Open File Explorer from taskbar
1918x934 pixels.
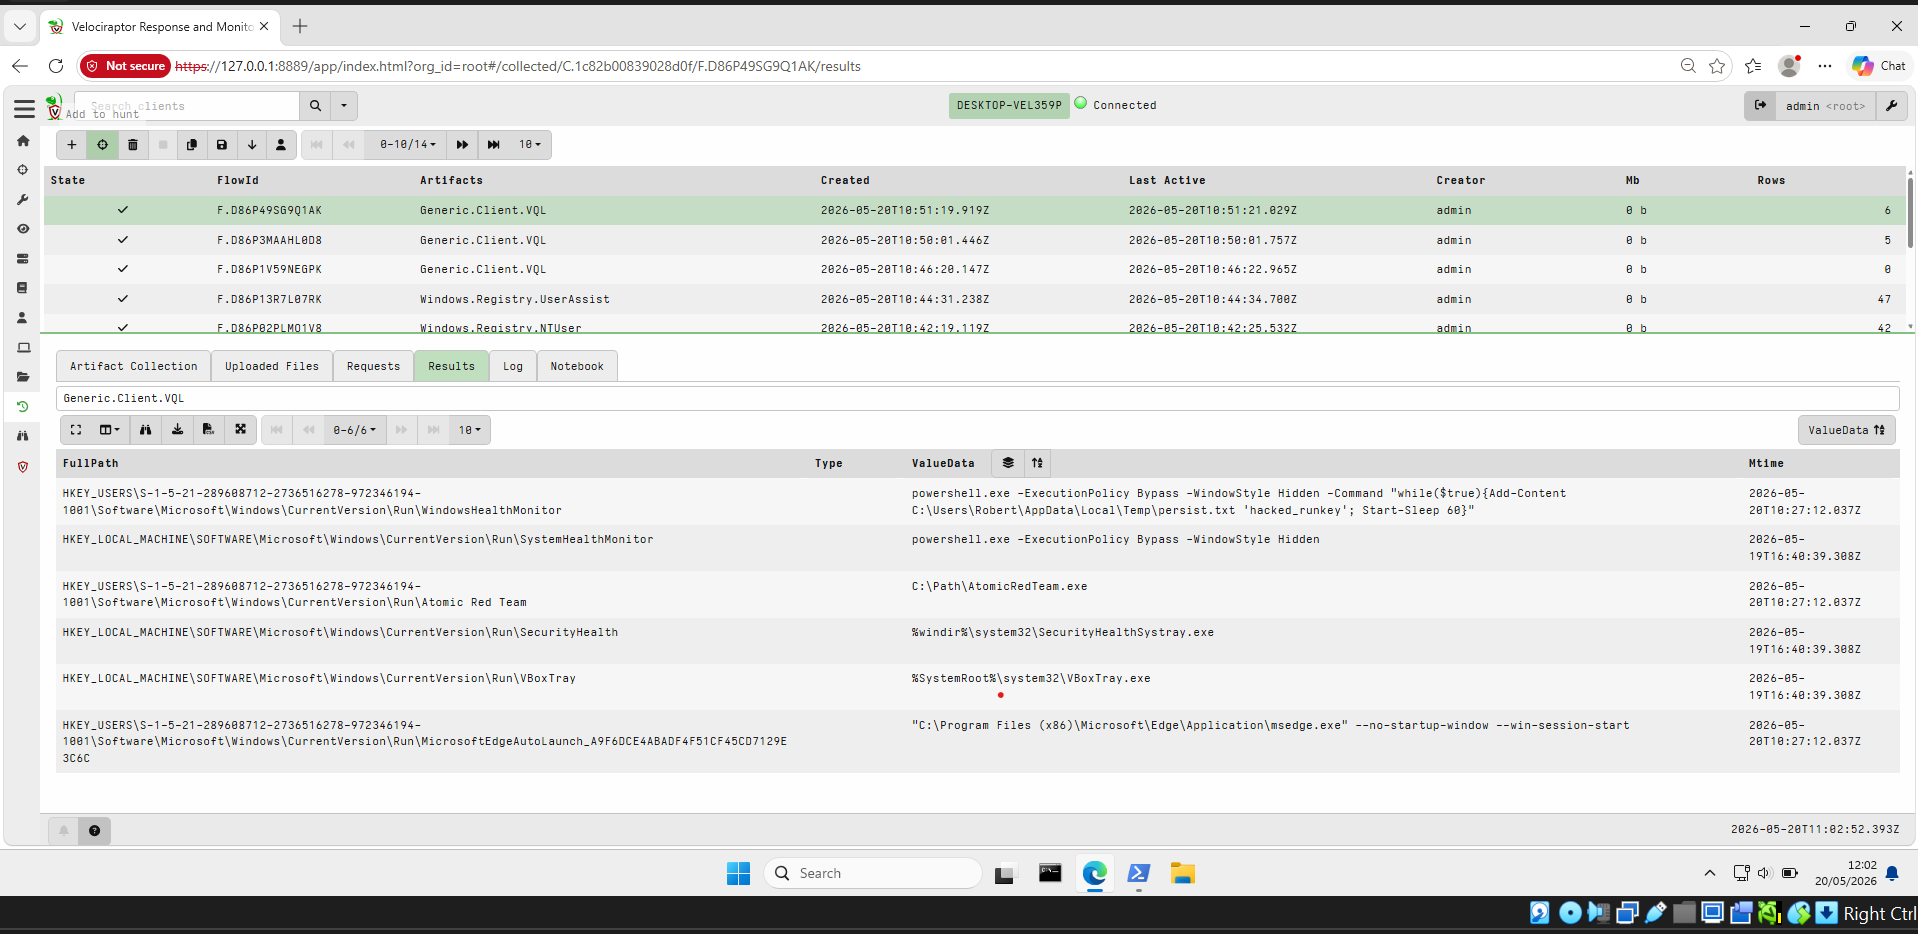coord(1183,873)
